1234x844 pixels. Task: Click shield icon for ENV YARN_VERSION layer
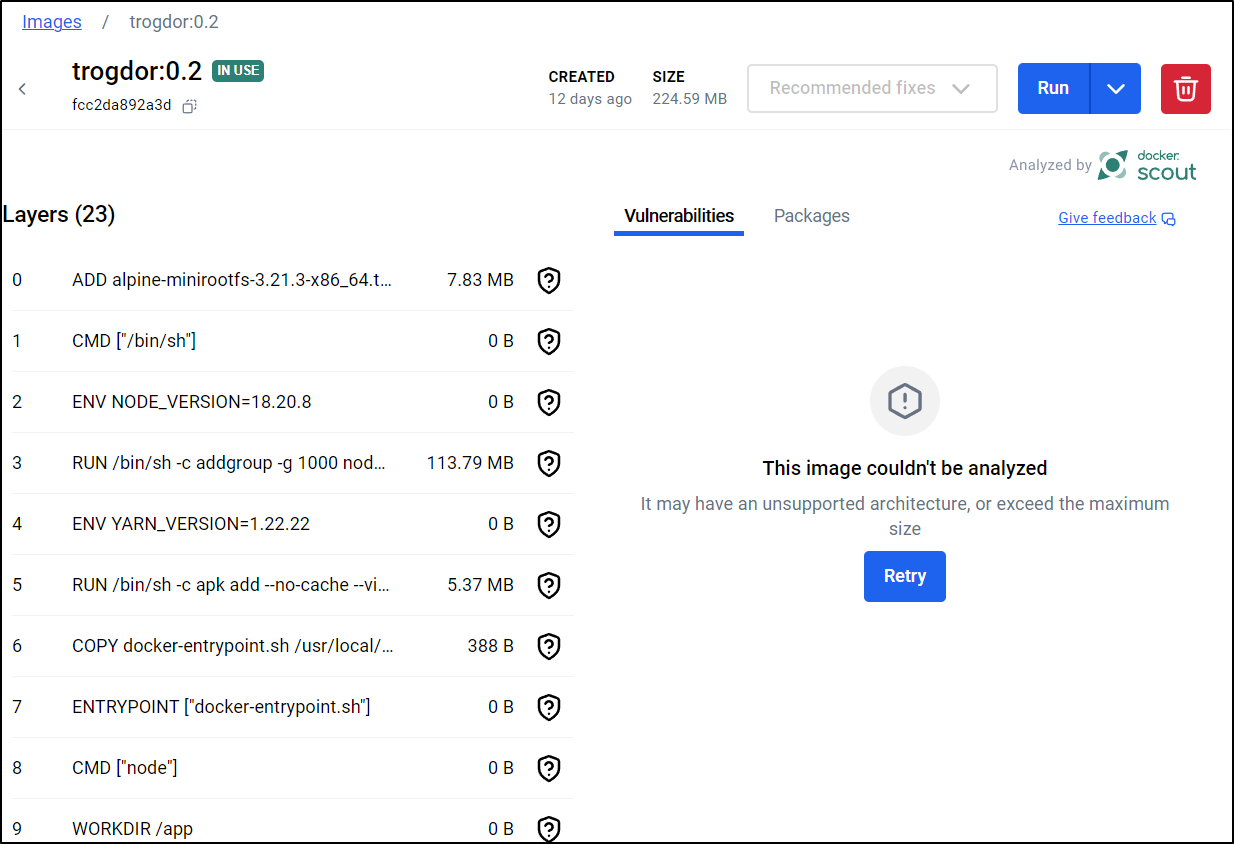tap(548, 524)
